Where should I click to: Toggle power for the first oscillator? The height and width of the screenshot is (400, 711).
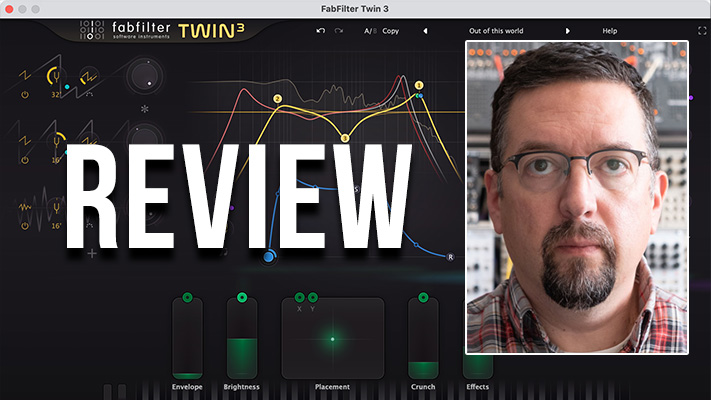pyautogui.click(x=25, y=95)
